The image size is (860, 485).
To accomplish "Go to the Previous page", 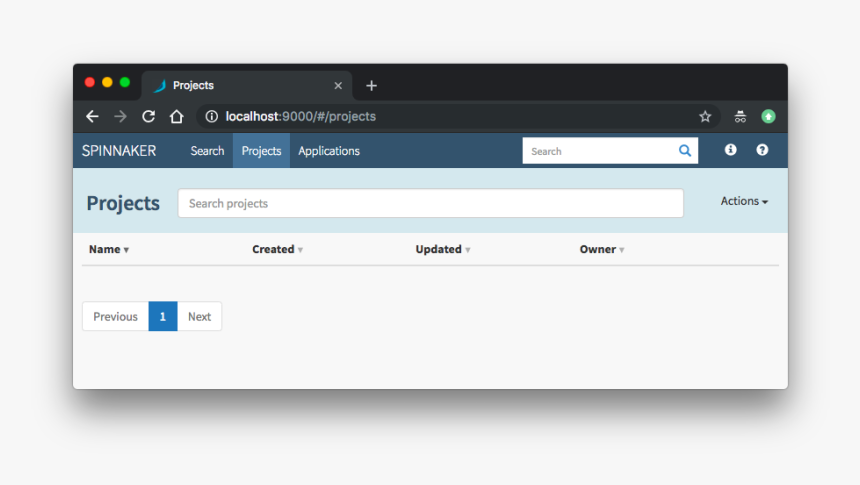I will coord(115,317).
